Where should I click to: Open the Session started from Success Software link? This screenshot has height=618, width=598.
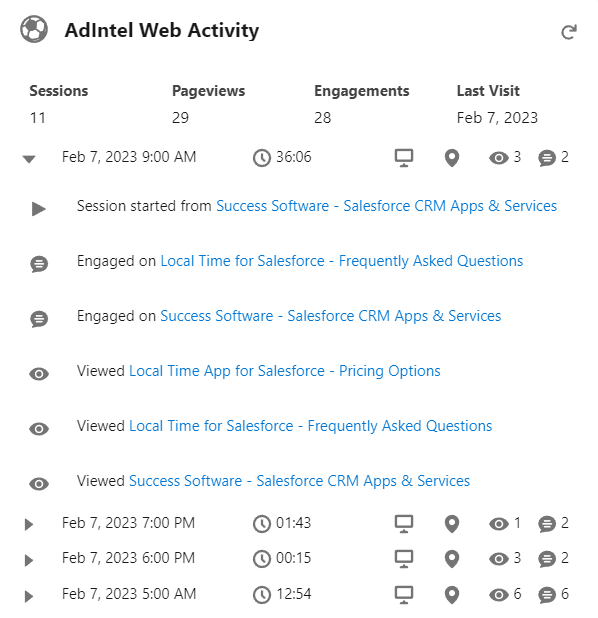click(386, 206)
